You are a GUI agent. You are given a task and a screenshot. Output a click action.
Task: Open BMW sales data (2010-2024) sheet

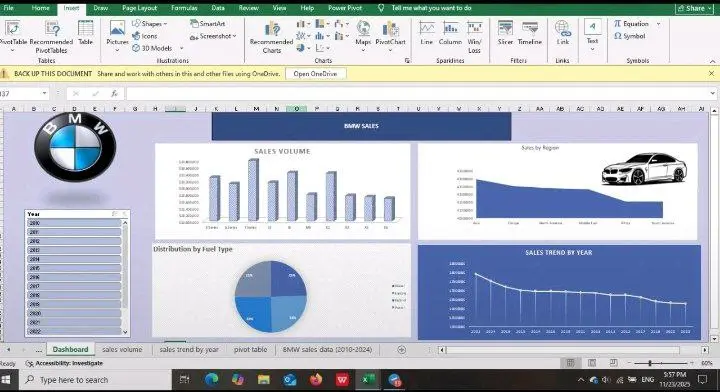(x=327, y=349)
